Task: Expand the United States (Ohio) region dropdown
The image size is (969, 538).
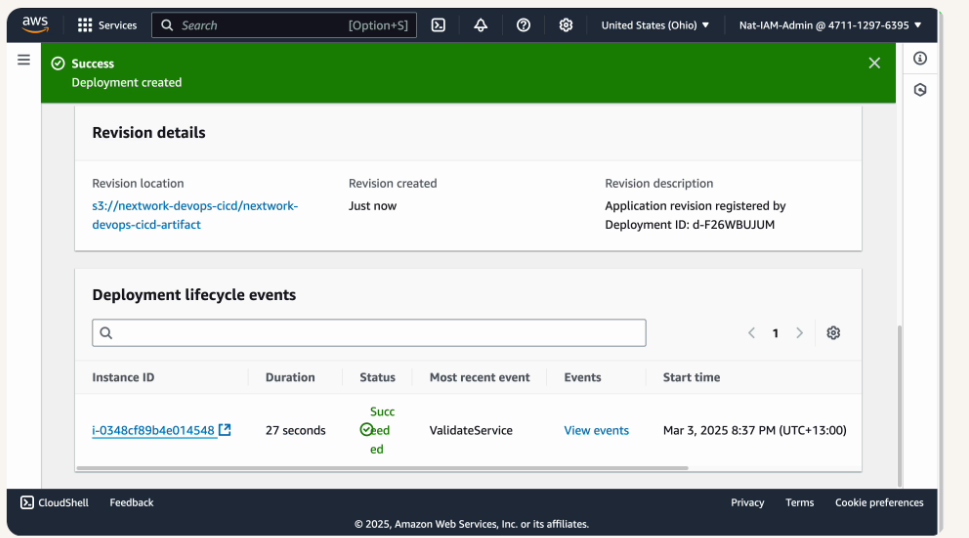Action: (x=655, y=25)
